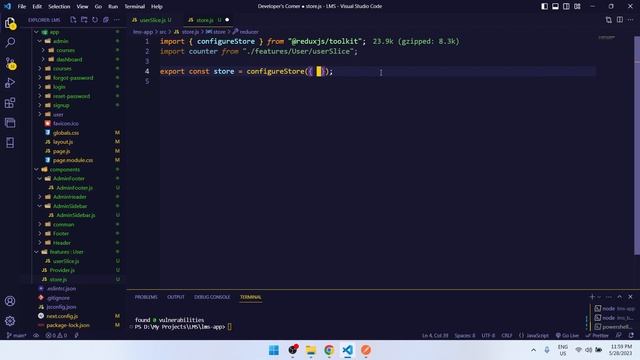Click Go Live in status bar
The height and width of the screenshot is (360, 640).
[567, 336]
